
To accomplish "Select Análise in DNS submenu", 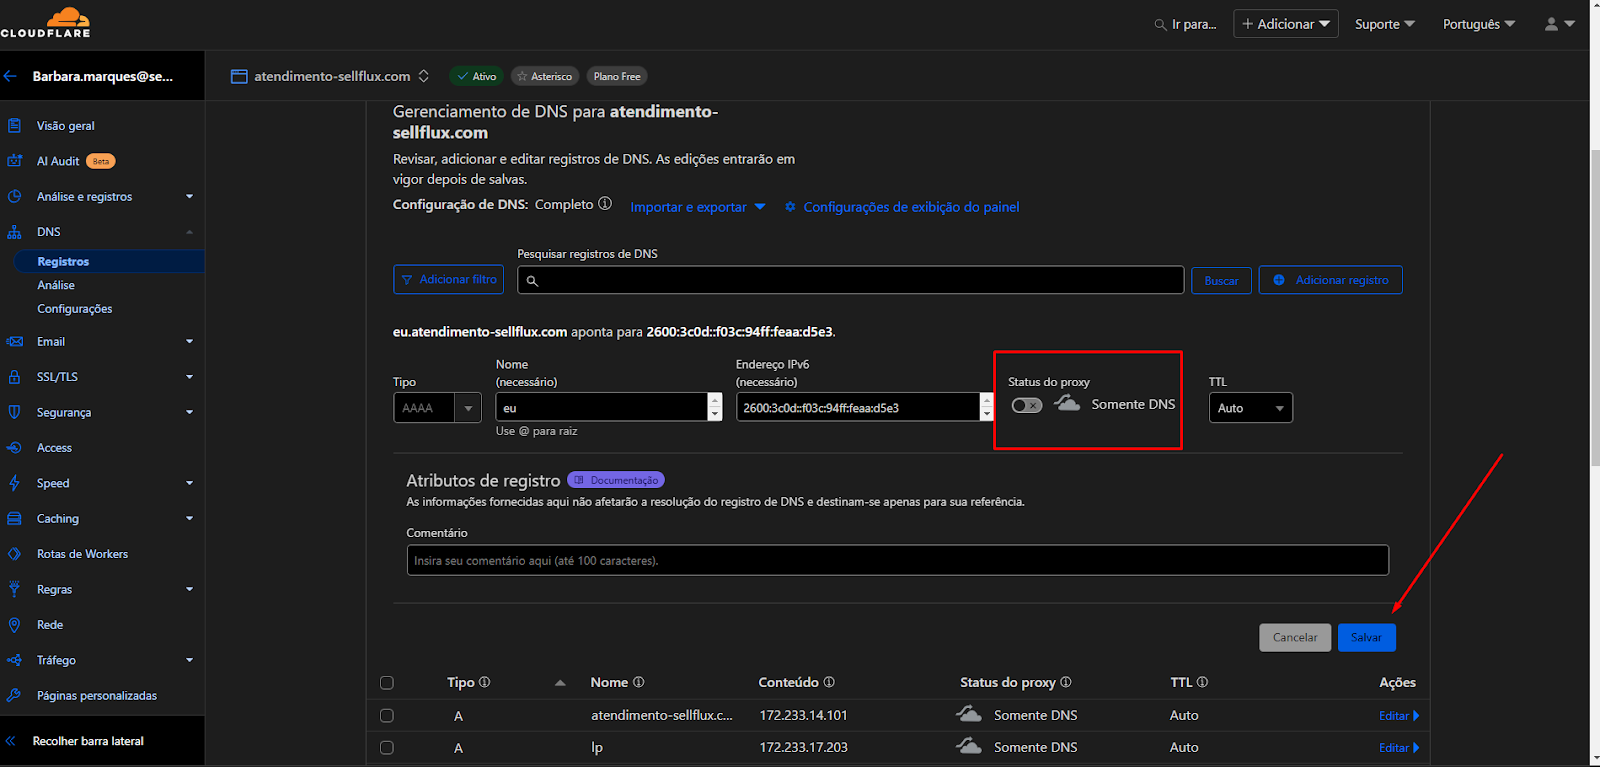I will pyautogui.click(x=56, y=285).
